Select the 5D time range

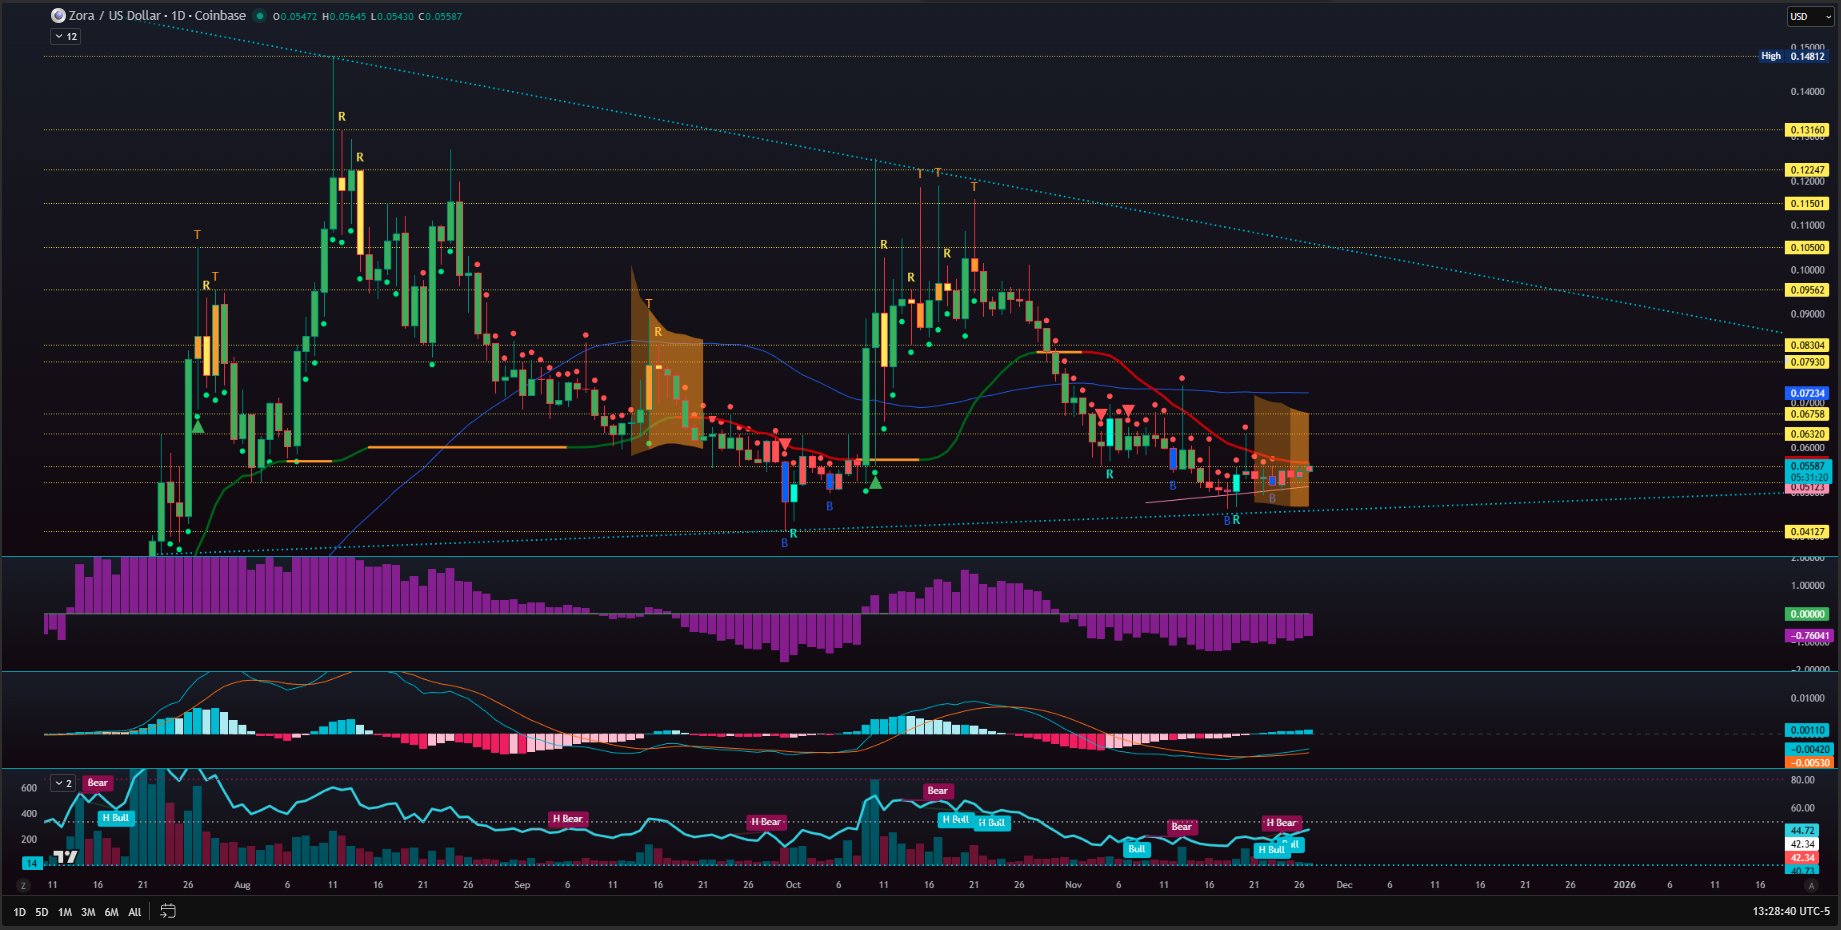tap(42, 912)
